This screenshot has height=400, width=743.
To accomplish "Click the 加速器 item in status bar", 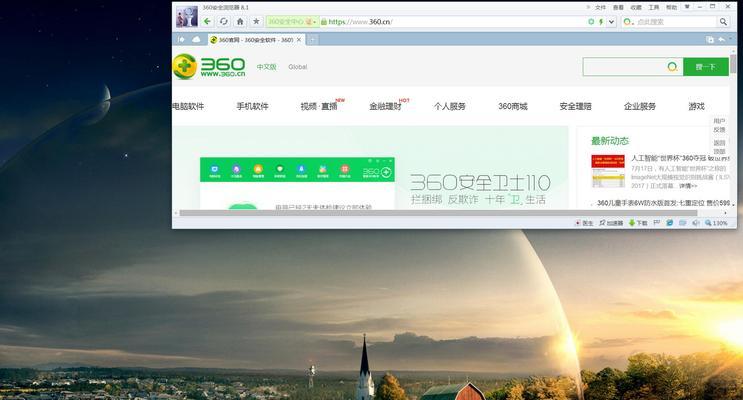I will point(611,223).
